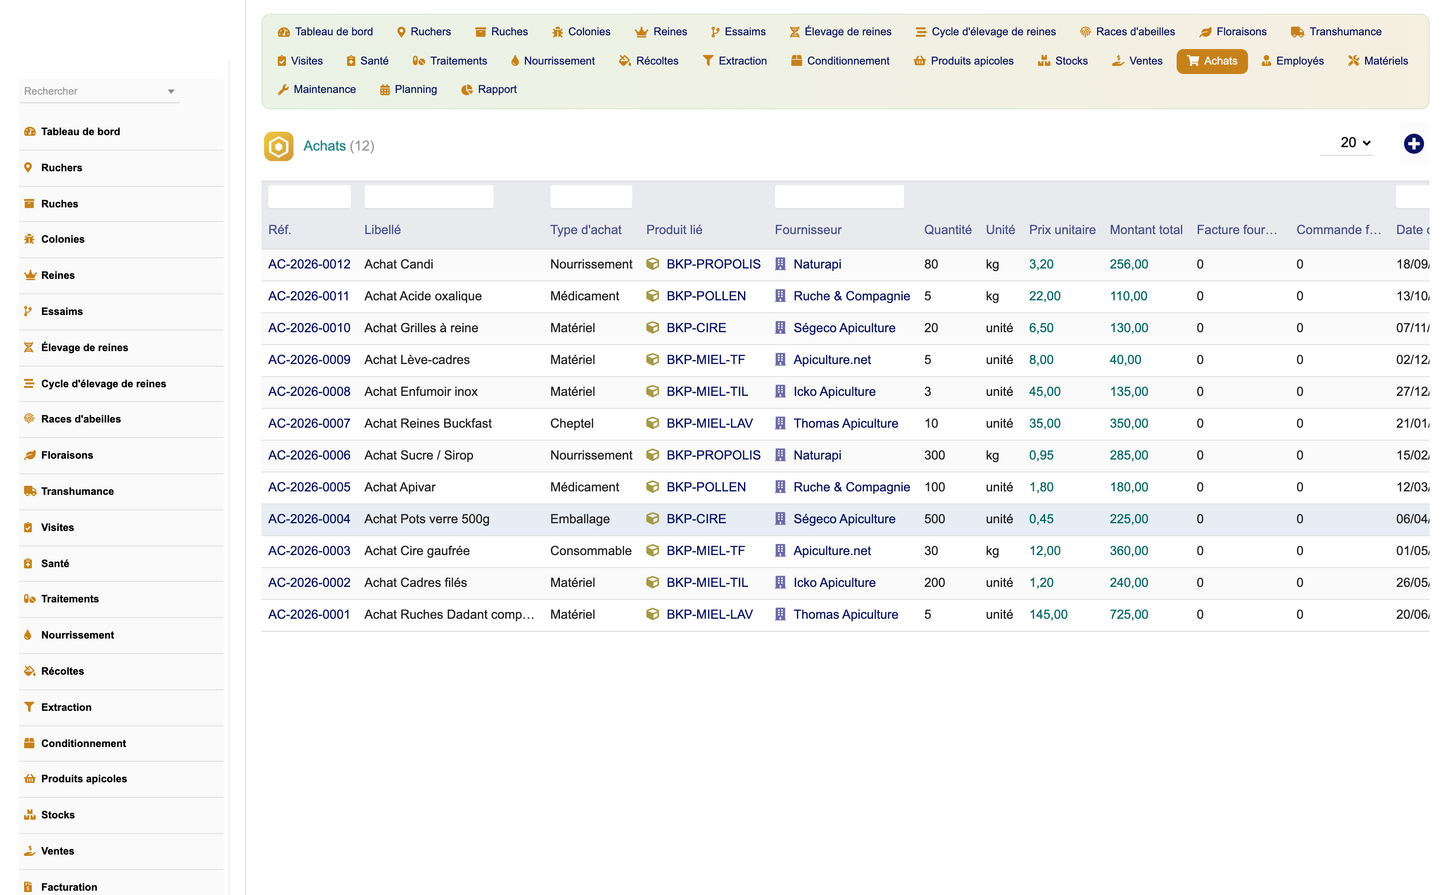
Task: Click the Fournisseur column filter field
Action: pyautogui.click(x=839, y=197)
